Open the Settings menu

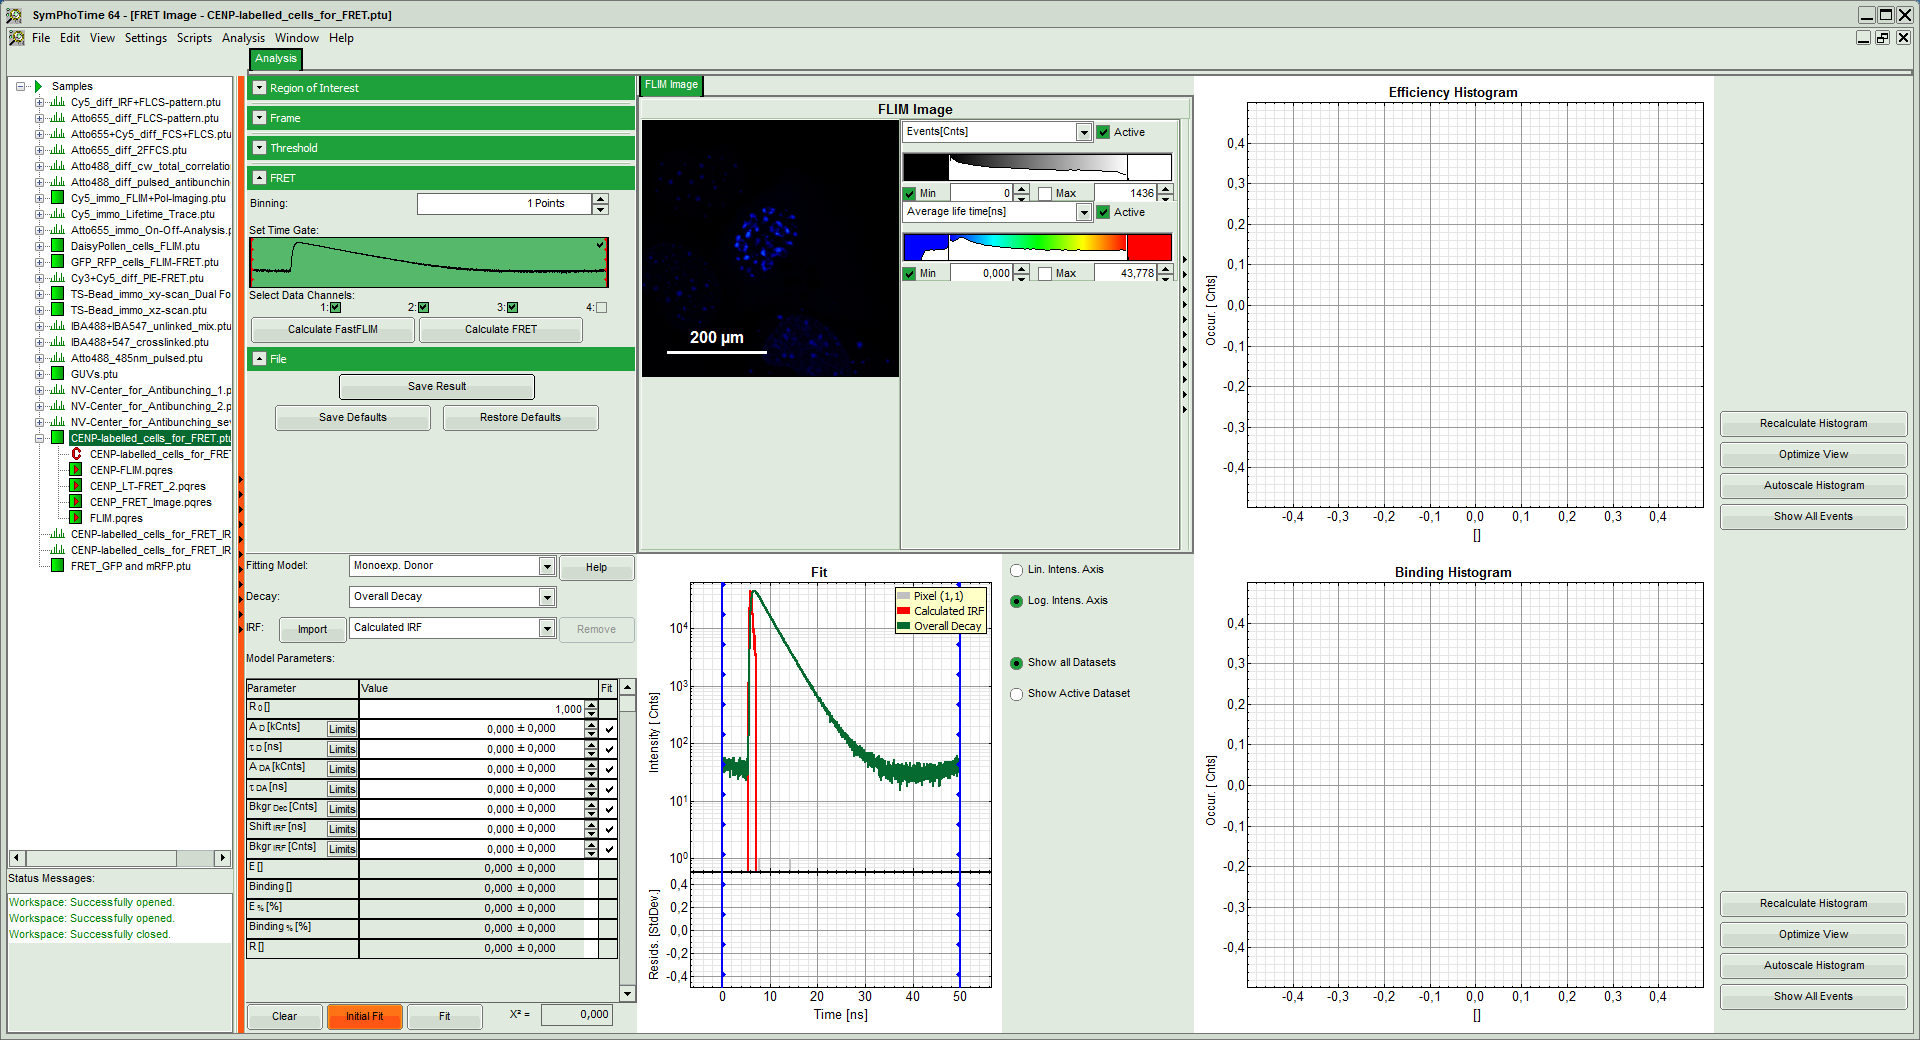pyautogui.click(x=146, y=38)
